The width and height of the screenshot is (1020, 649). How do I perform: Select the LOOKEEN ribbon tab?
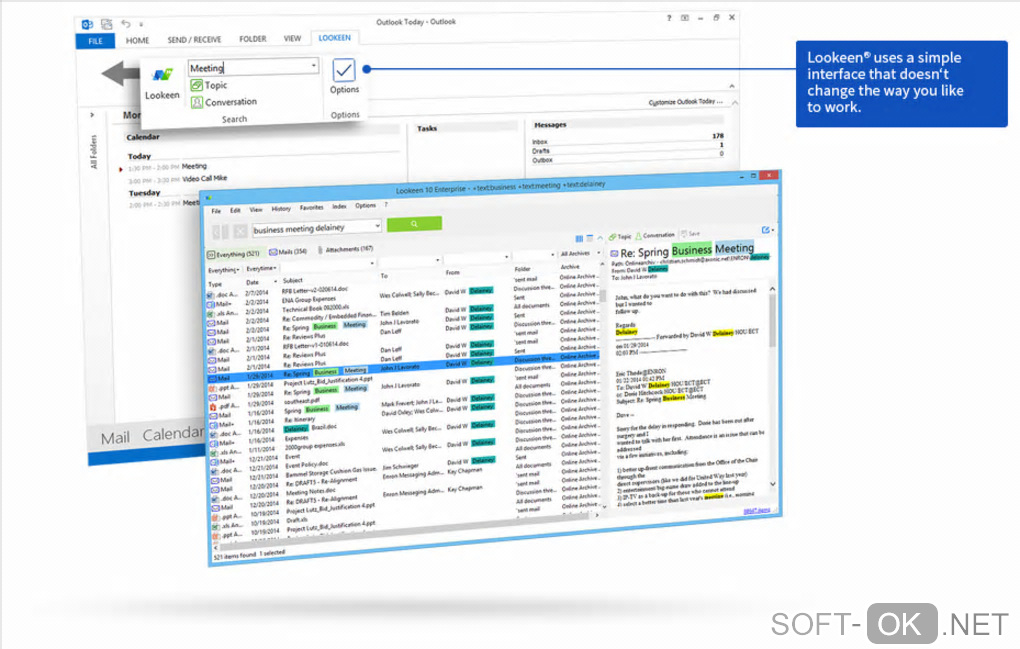click(334, 38)
